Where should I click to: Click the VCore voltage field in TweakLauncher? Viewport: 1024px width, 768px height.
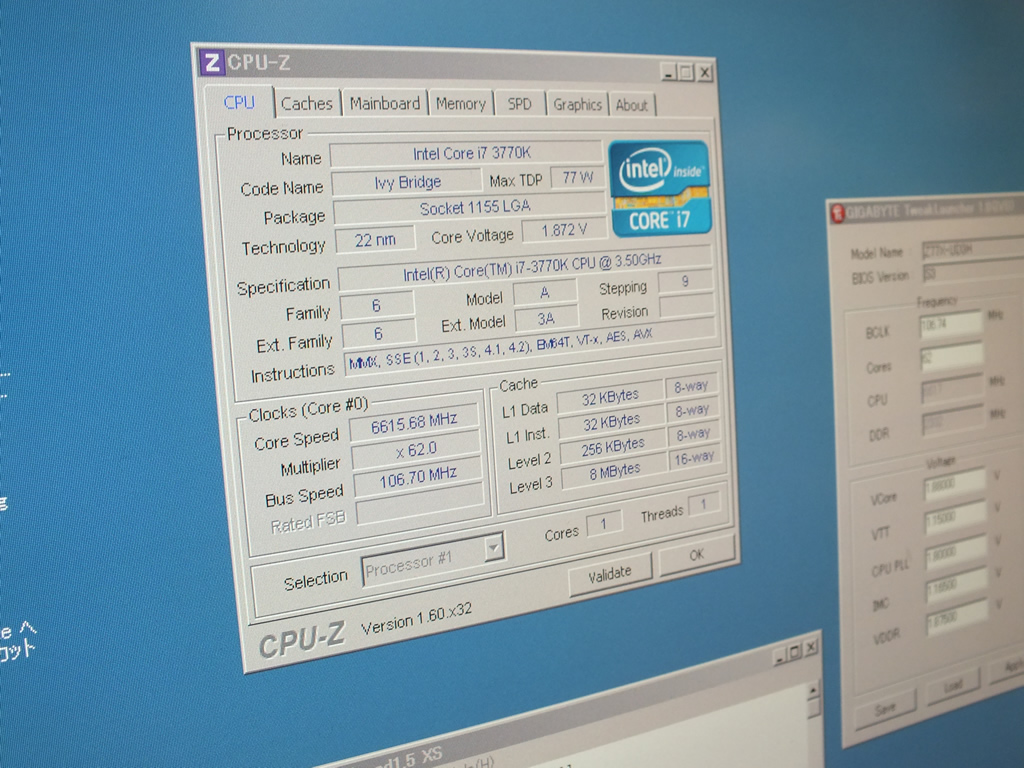[954, 485]
